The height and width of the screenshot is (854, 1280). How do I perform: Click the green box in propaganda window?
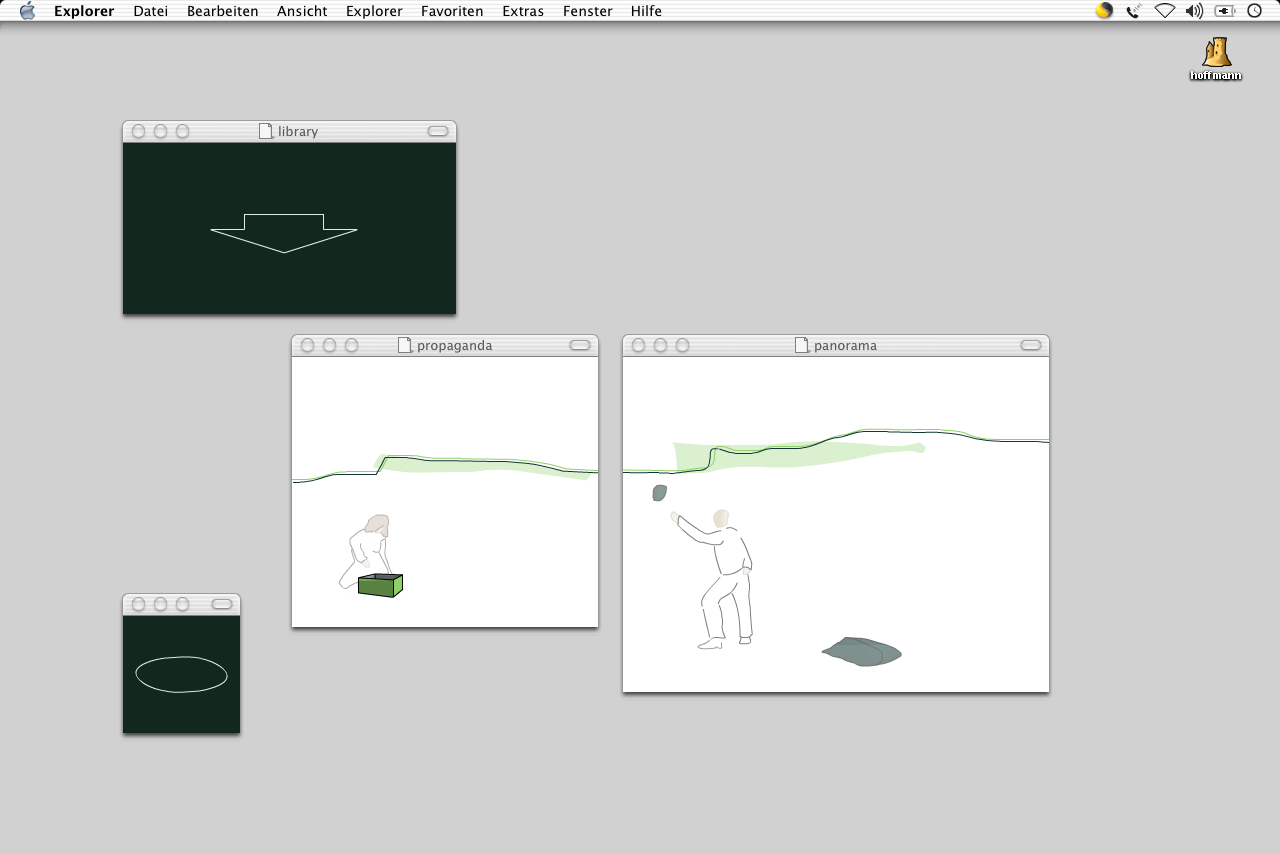point(381,585)
